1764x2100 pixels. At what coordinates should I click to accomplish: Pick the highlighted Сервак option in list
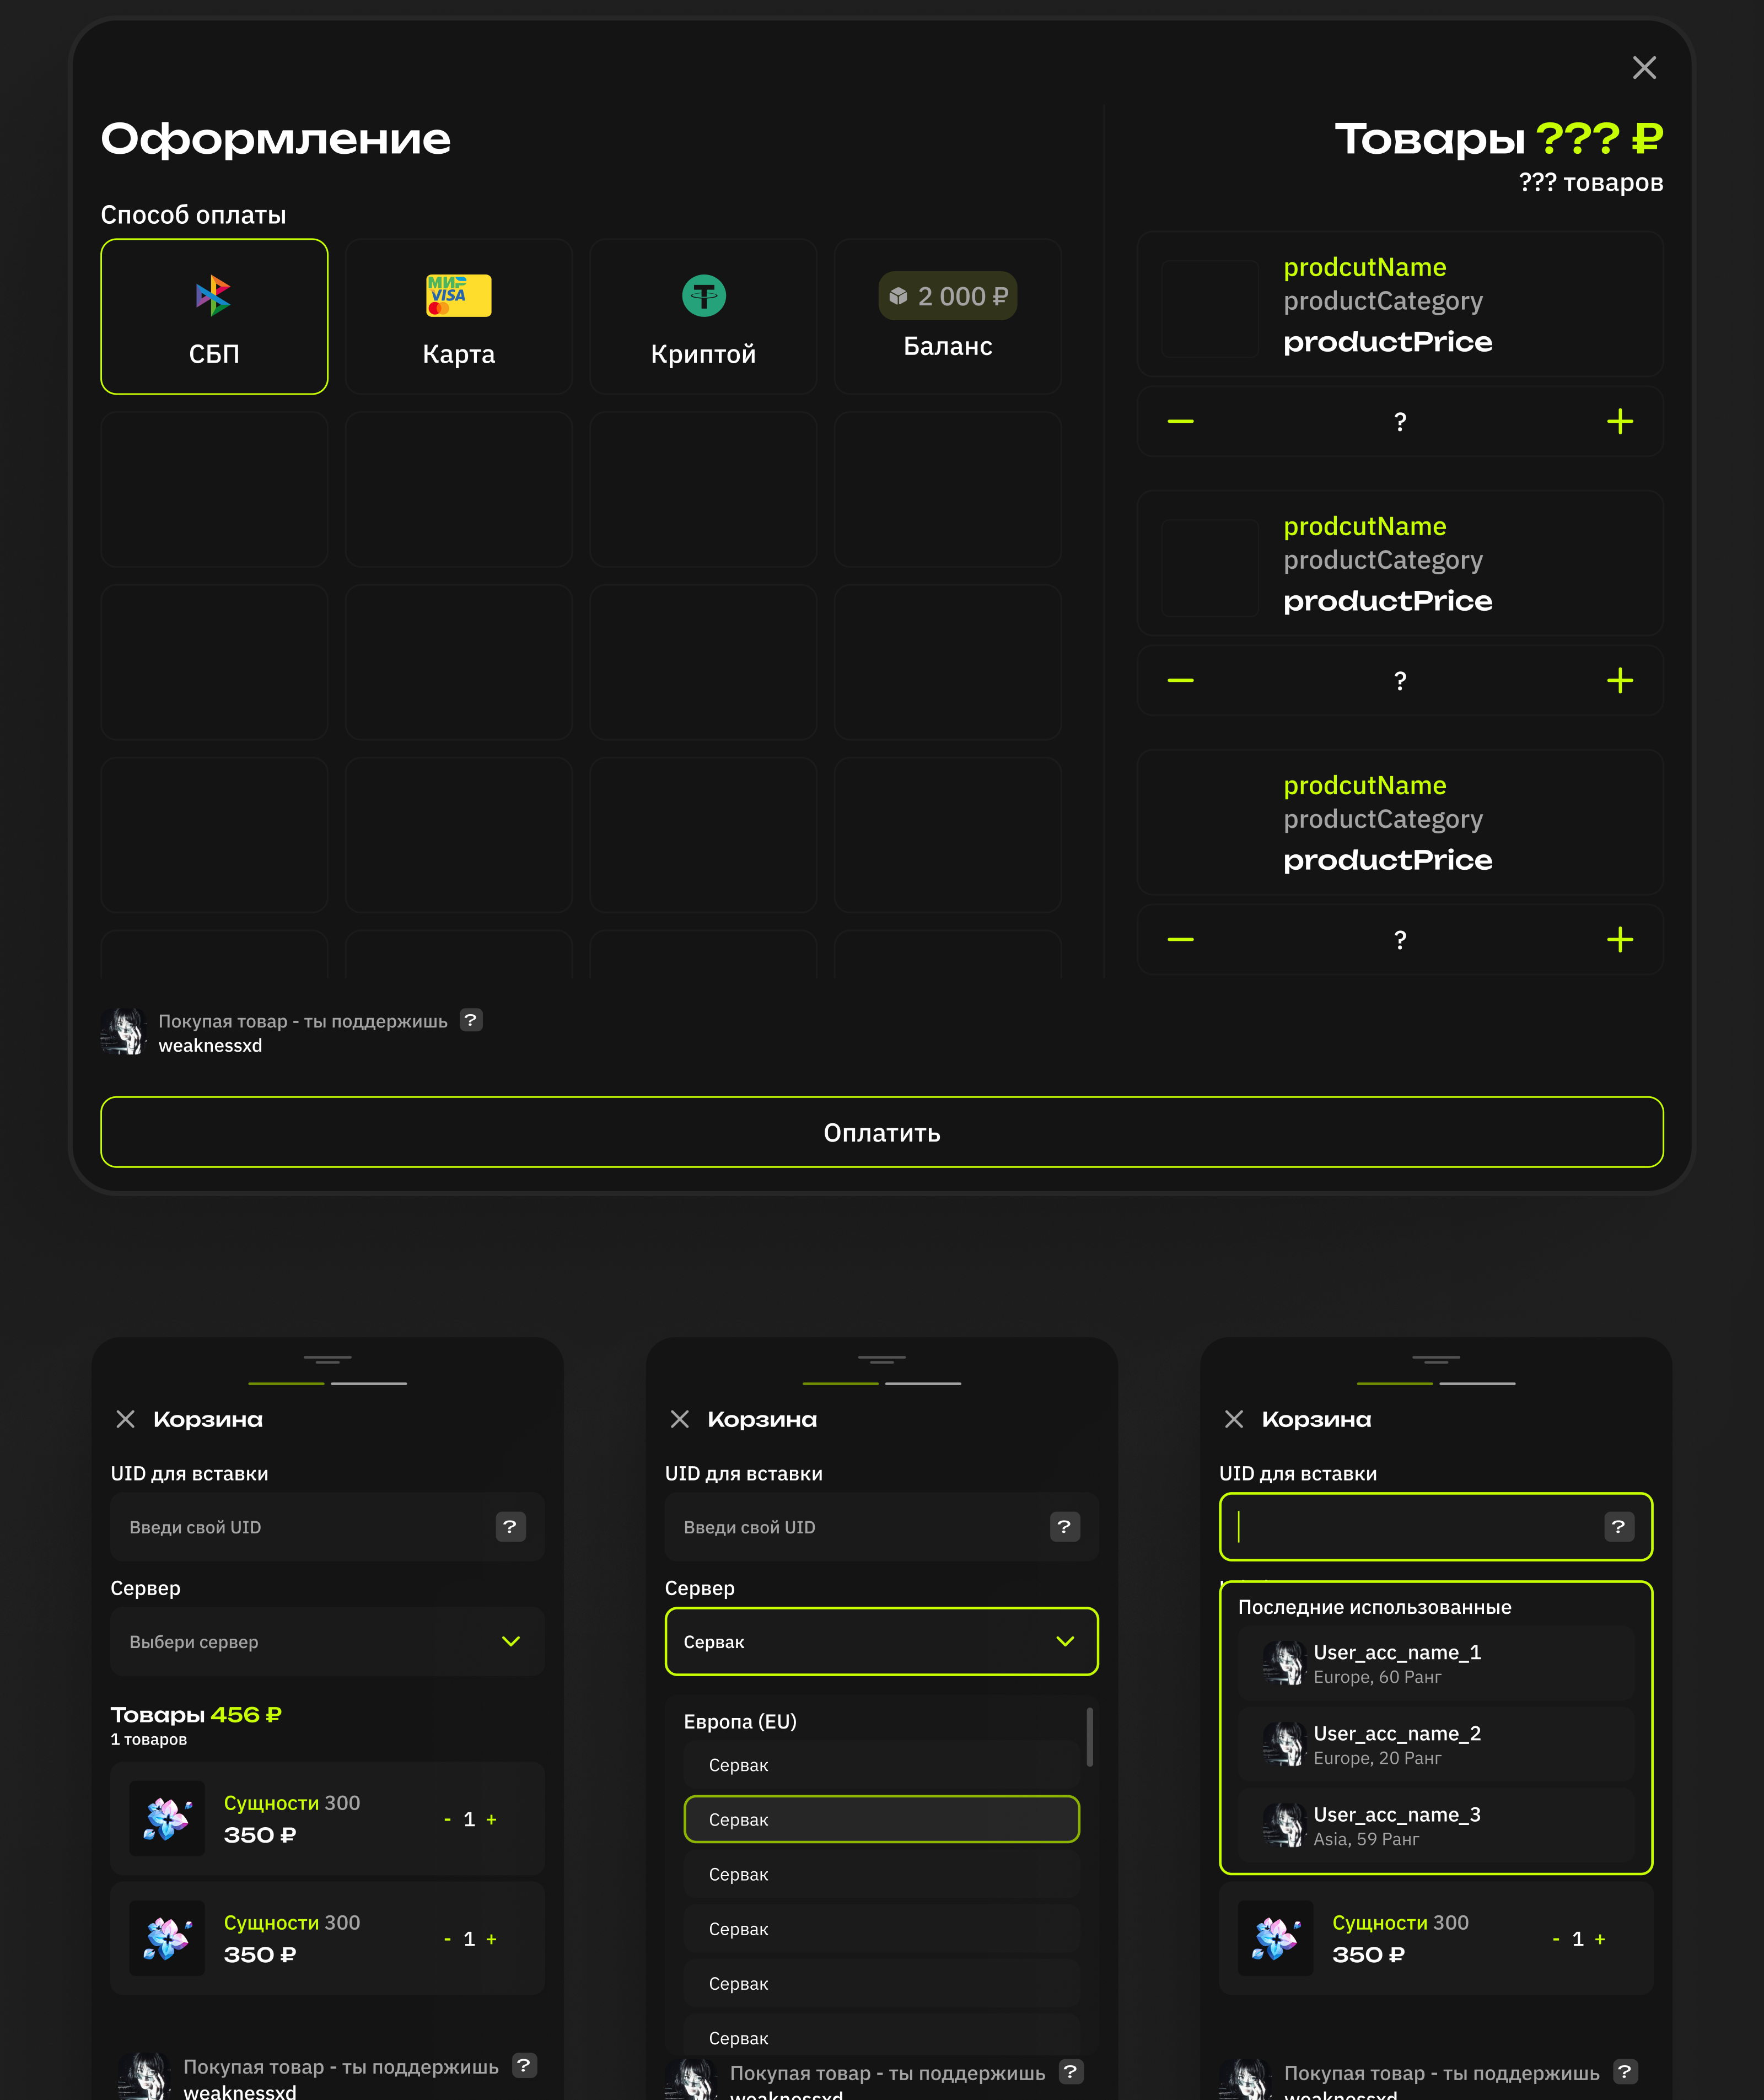click(881, 1819)
